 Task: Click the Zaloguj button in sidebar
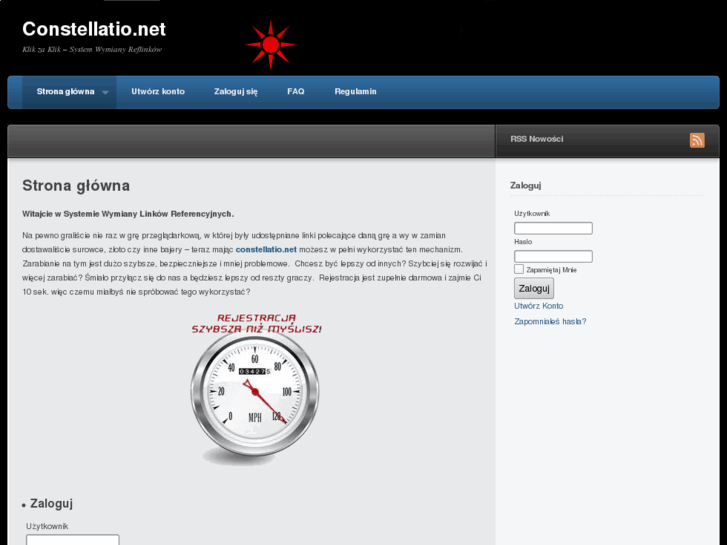pyautogui.click(x=534, y=289)
